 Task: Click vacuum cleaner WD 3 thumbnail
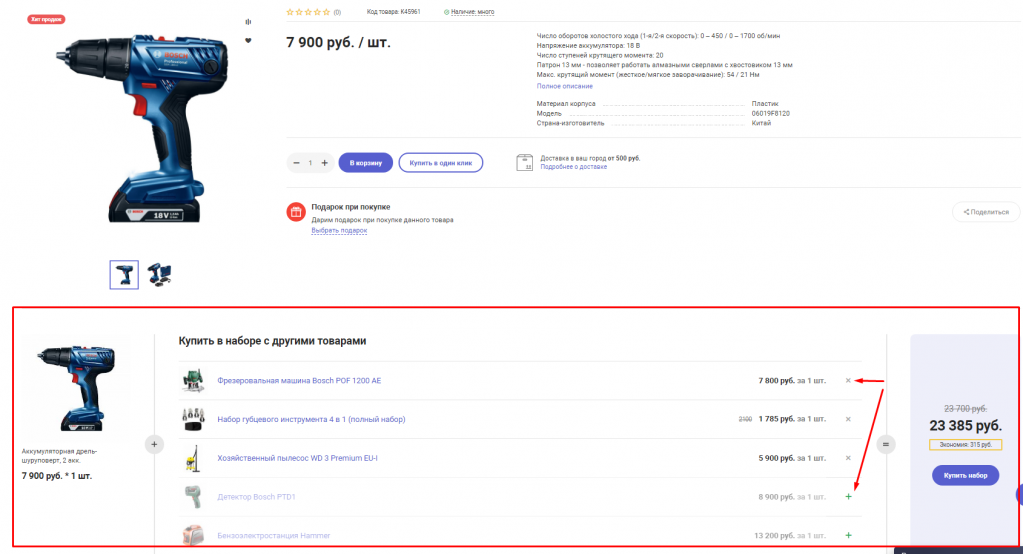pos(193,458)
